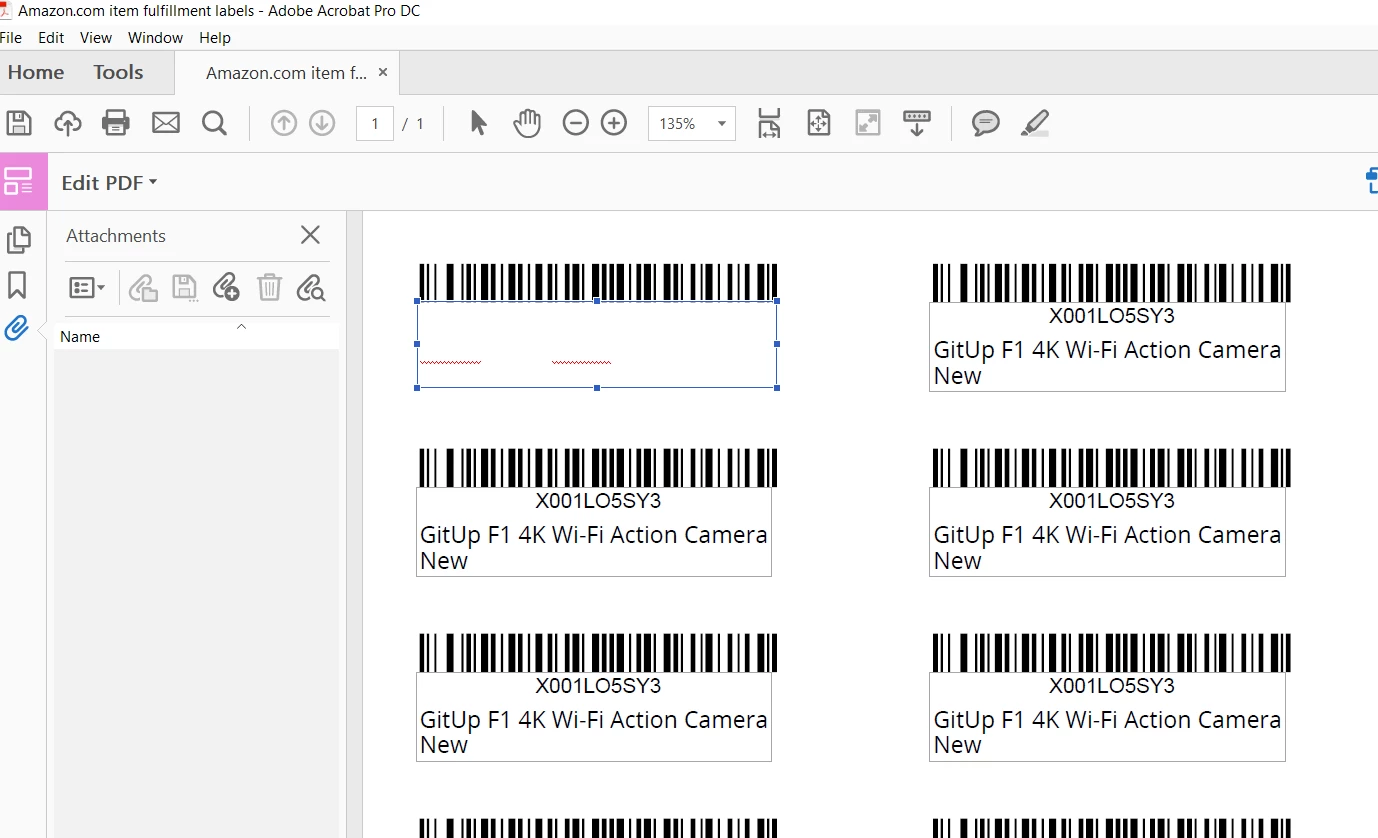Open the View menu

tap(96, 37)
